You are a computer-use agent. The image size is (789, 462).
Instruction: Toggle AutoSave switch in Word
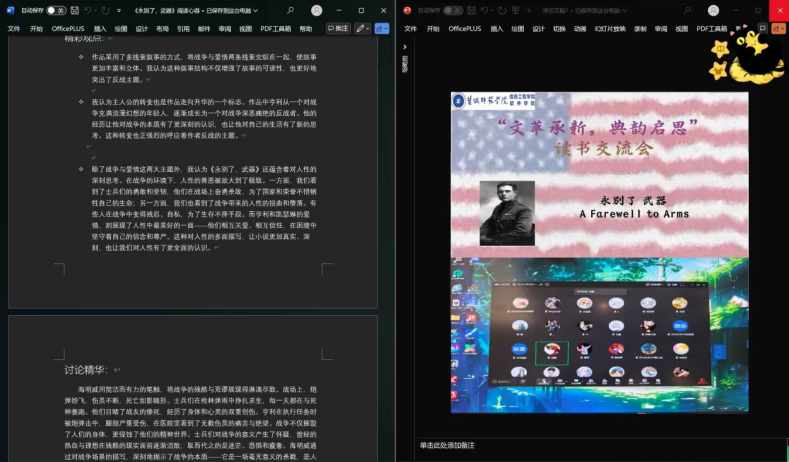[54, 10]
